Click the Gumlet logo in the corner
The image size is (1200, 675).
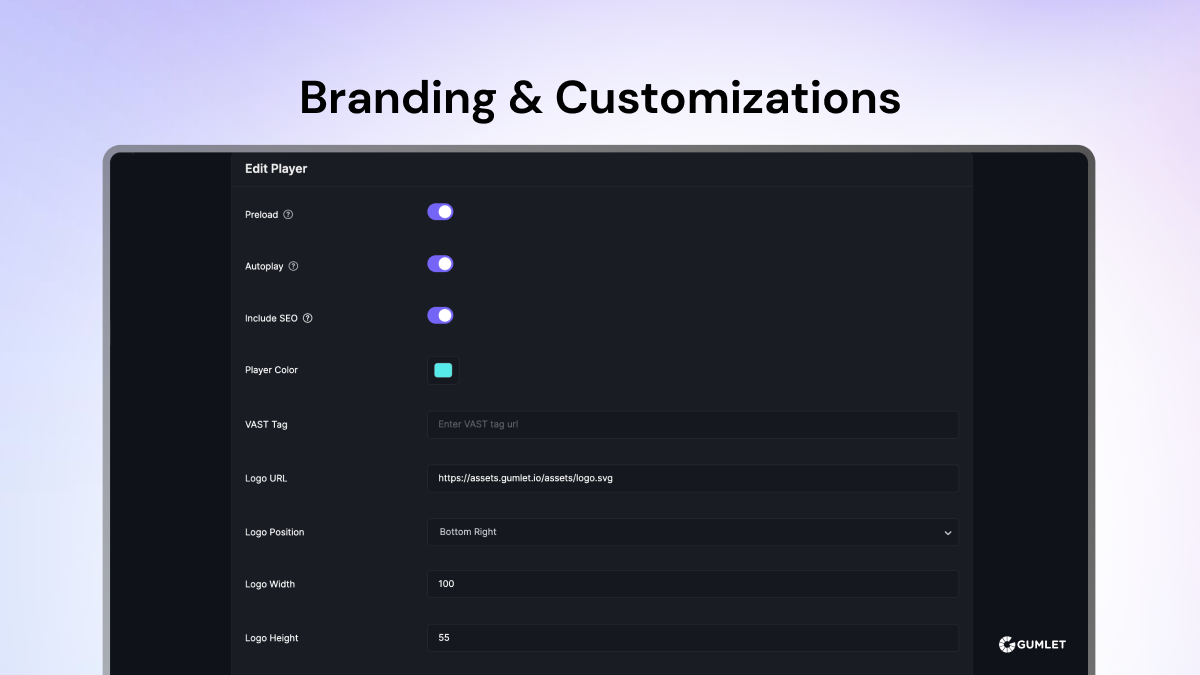pos(1032,644)
